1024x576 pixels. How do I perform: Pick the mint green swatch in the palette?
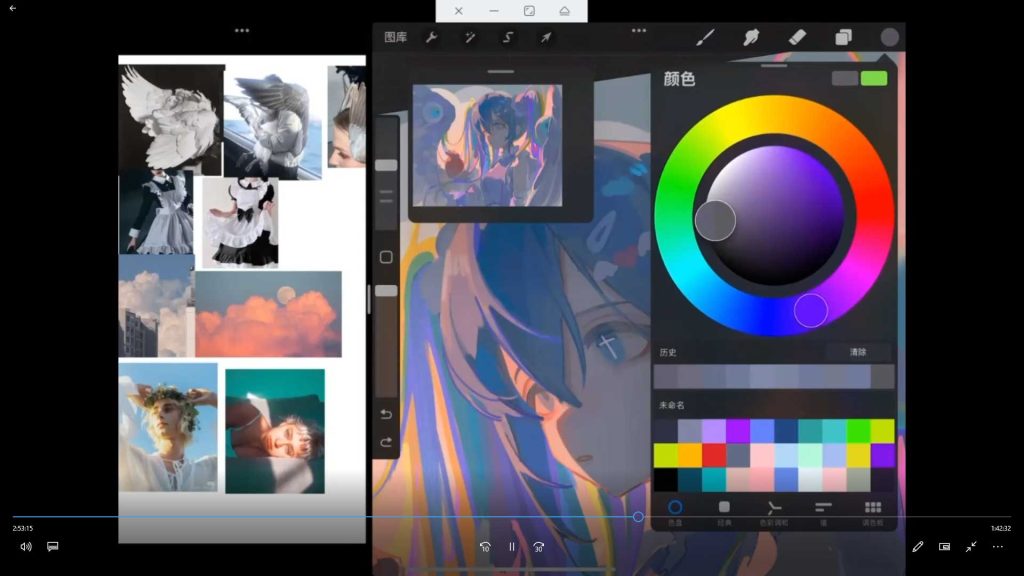tap(810, 455)
